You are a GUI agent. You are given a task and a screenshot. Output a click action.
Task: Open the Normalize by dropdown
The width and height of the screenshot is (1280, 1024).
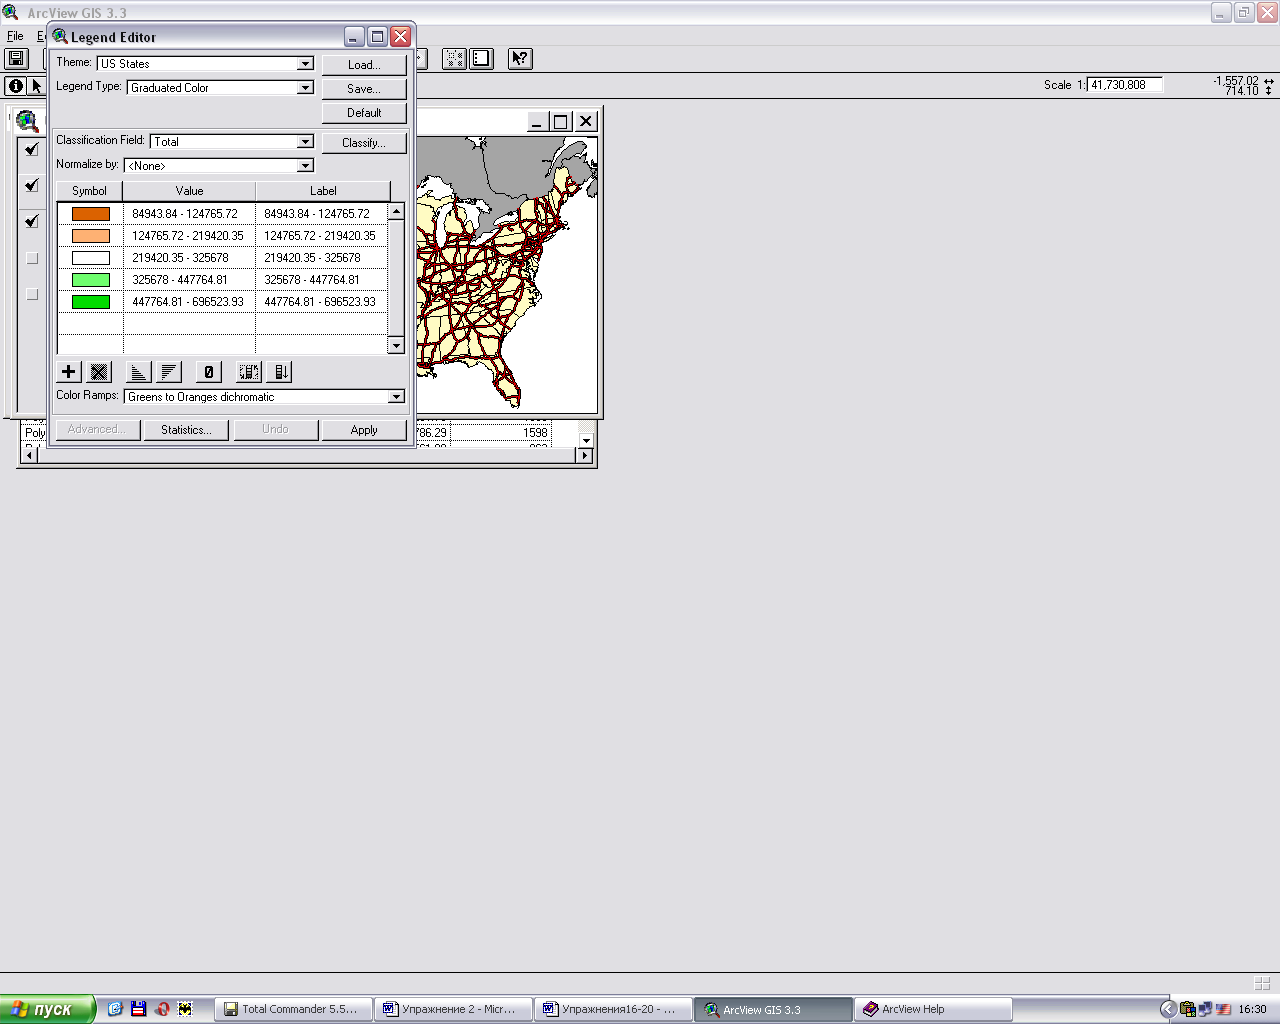pyautogui.click(x=306, y=166)
